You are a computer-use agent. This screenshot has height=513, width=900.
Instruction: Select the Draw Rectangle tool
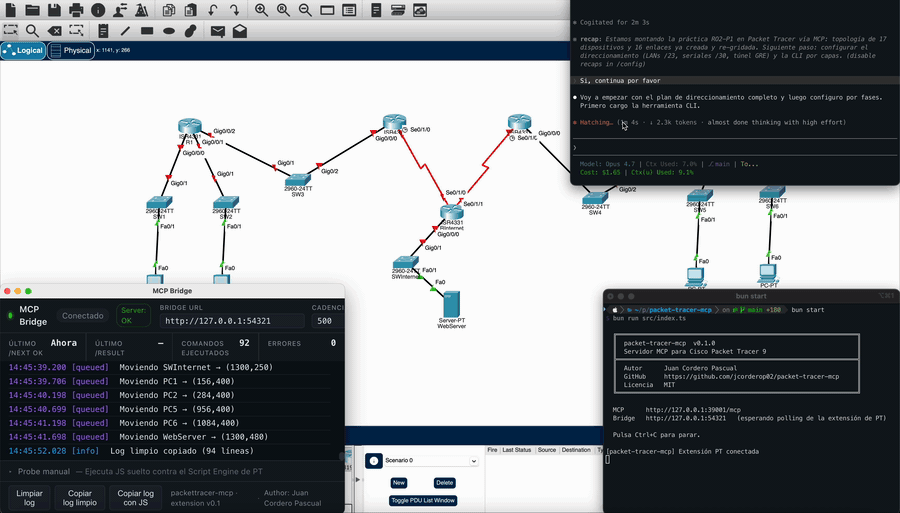[x=147, y=30]
